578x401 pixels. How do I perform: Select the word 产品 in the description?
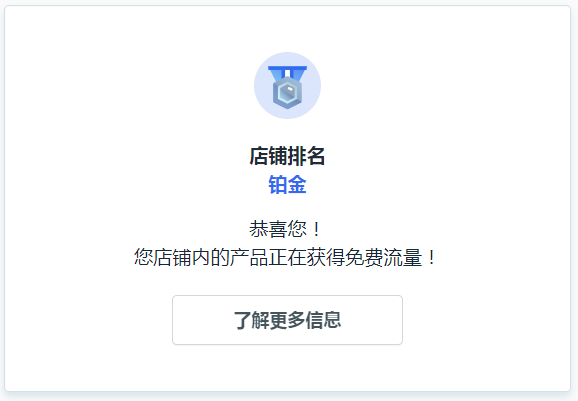(x=249, y=257)
